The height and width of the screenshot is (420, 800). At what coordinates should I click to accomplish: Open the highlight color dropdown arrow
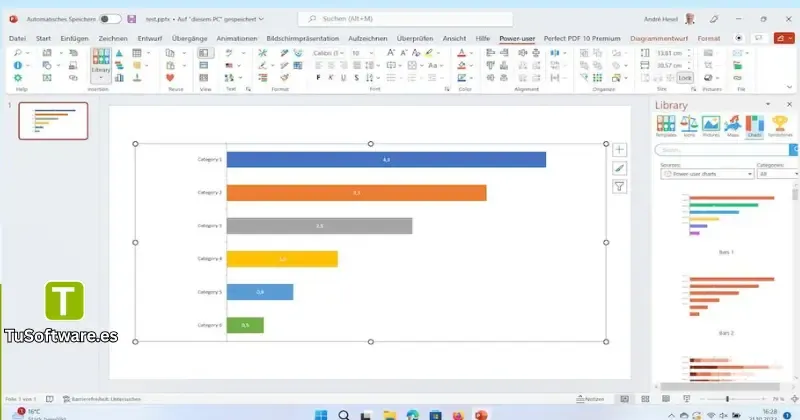click(438, 53)
